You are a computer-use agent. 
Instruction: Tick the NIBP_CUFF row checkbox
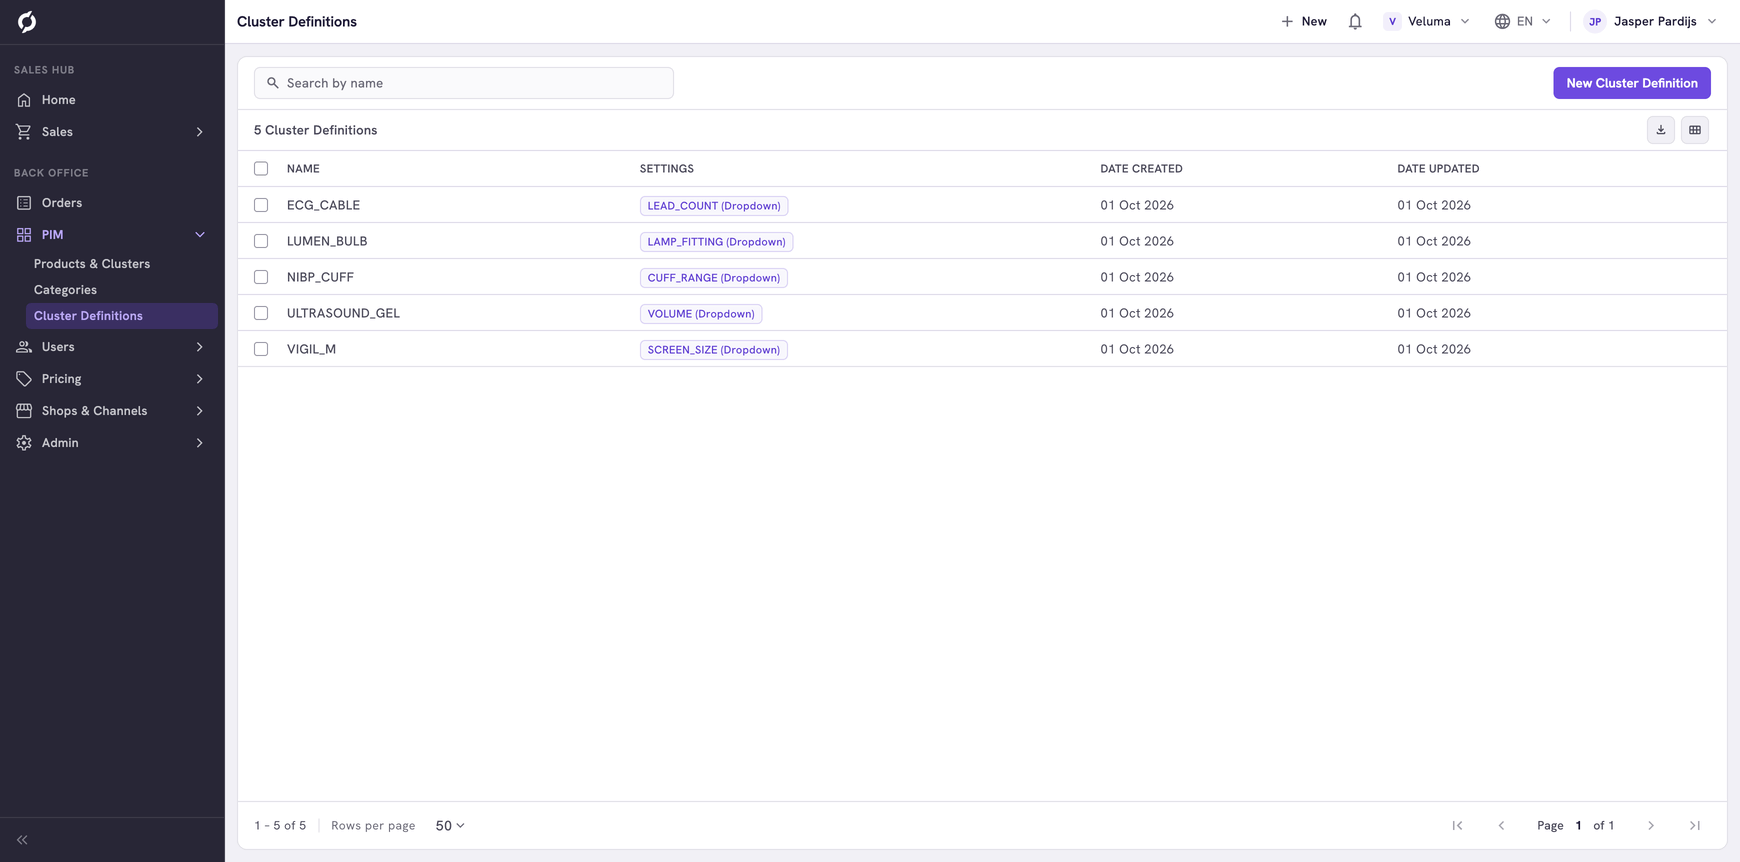(x=261, y=277)
